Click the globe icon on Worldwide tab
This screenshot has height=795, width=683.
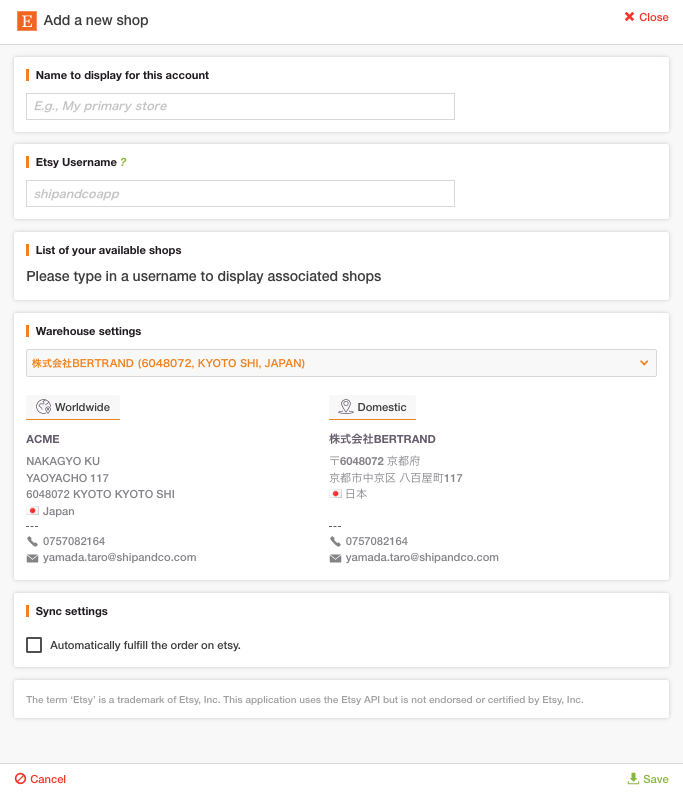44,407
